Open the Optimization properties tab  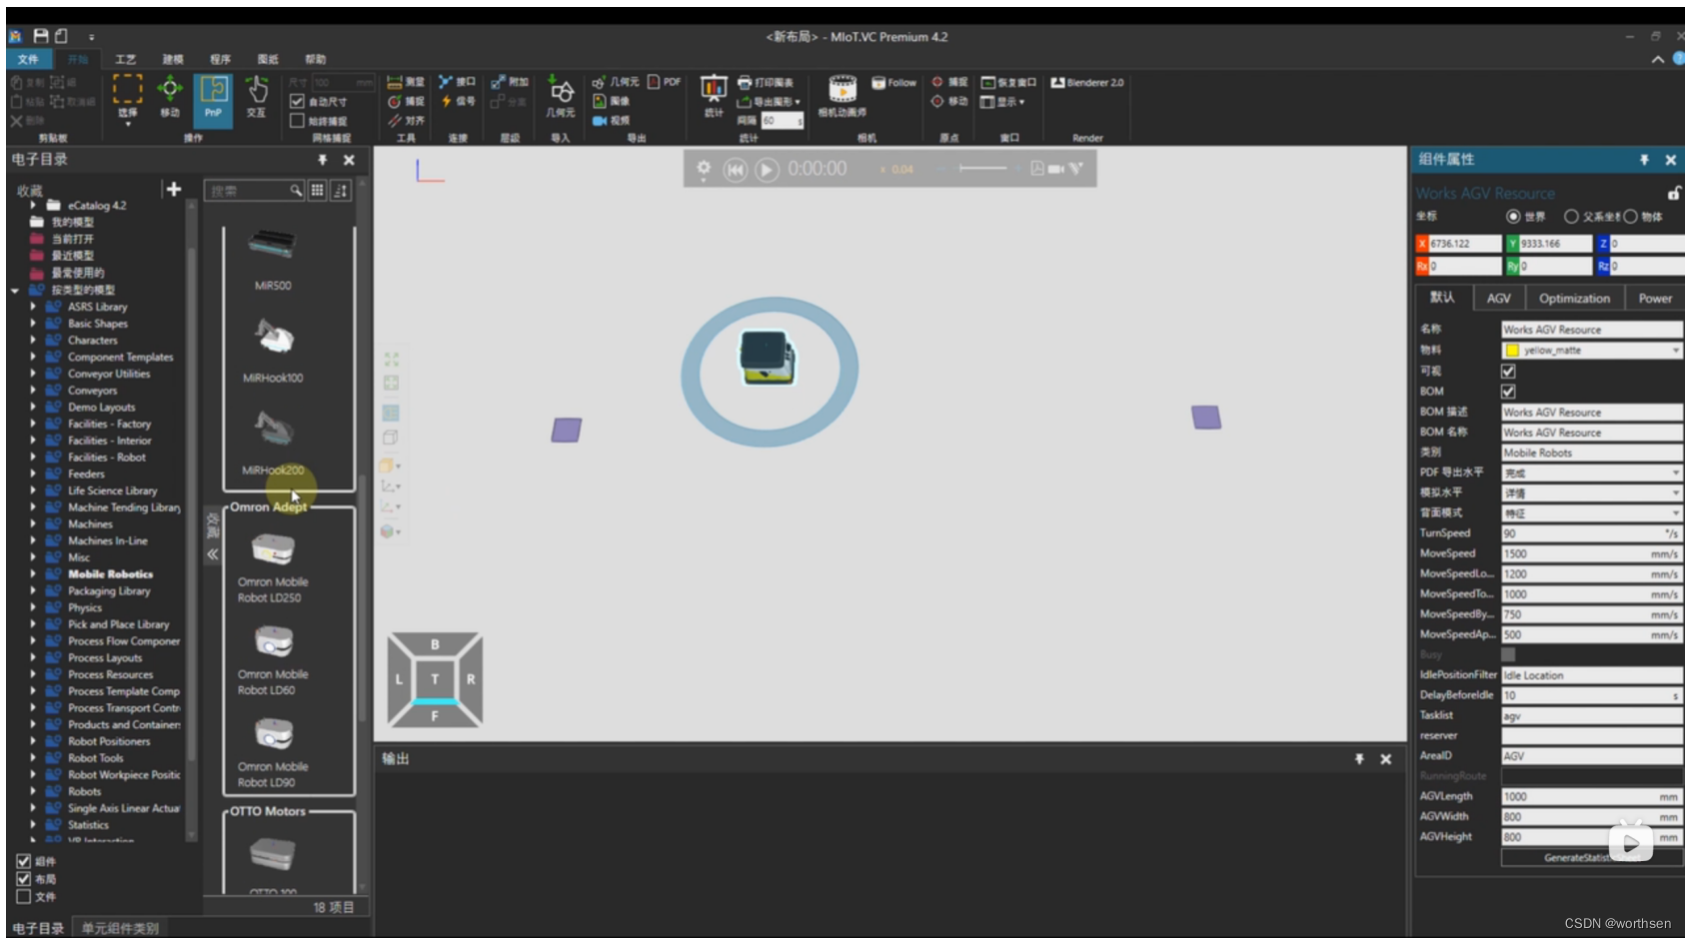click(x=1574, y=298)
